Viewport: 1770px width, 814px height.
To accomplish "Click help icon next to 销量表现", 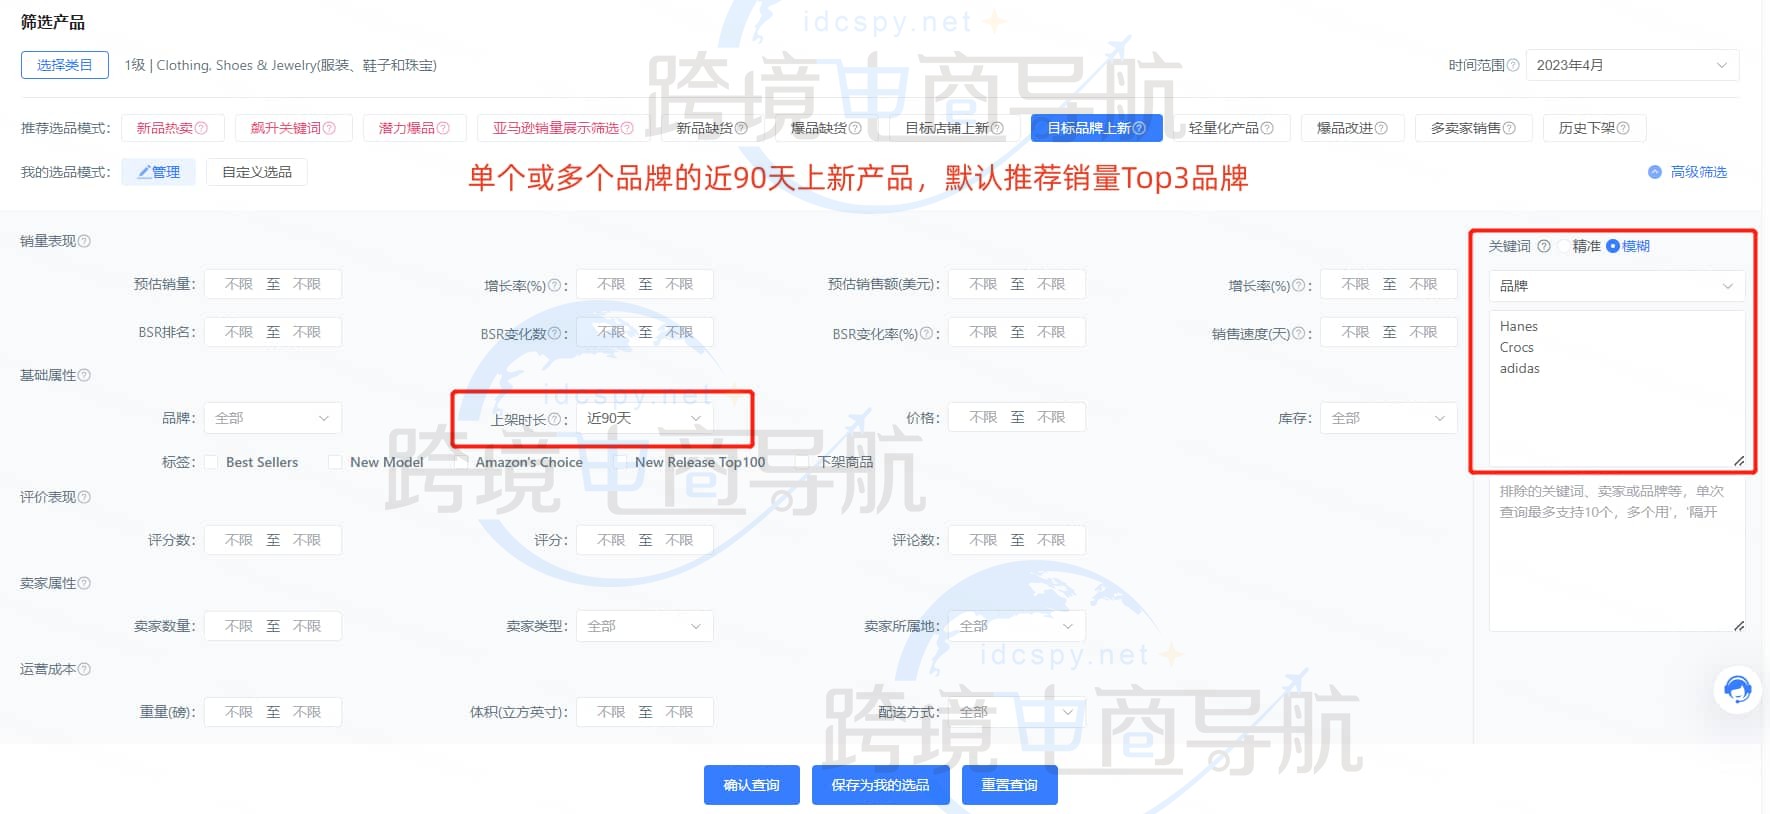I will [84, 241].
